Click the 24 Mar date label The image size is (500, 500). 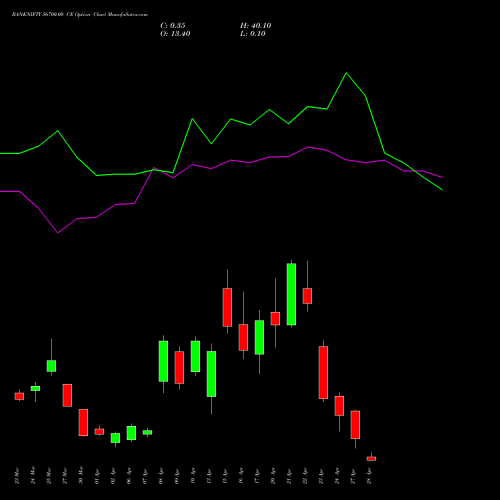[x=33, y=476]
